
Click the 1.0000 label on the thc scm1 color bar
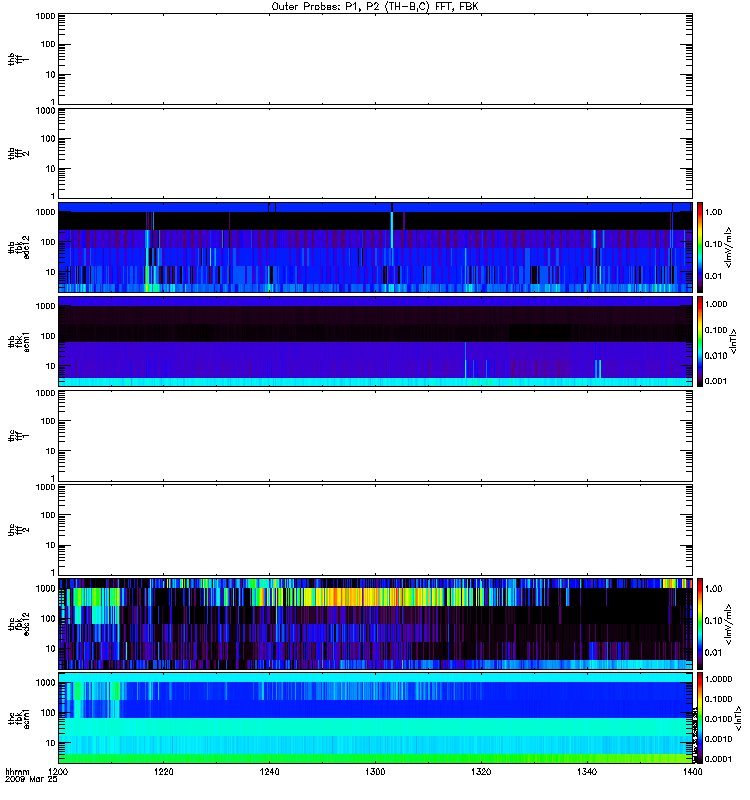click(718, 679)
